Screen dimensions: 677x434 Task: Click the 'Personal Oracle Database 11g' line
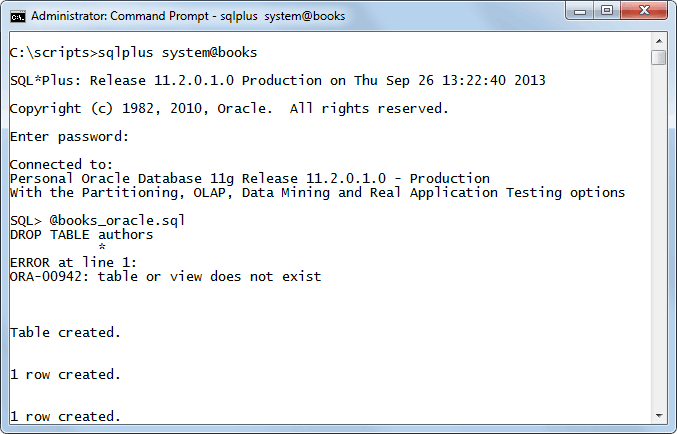[250, 178]
